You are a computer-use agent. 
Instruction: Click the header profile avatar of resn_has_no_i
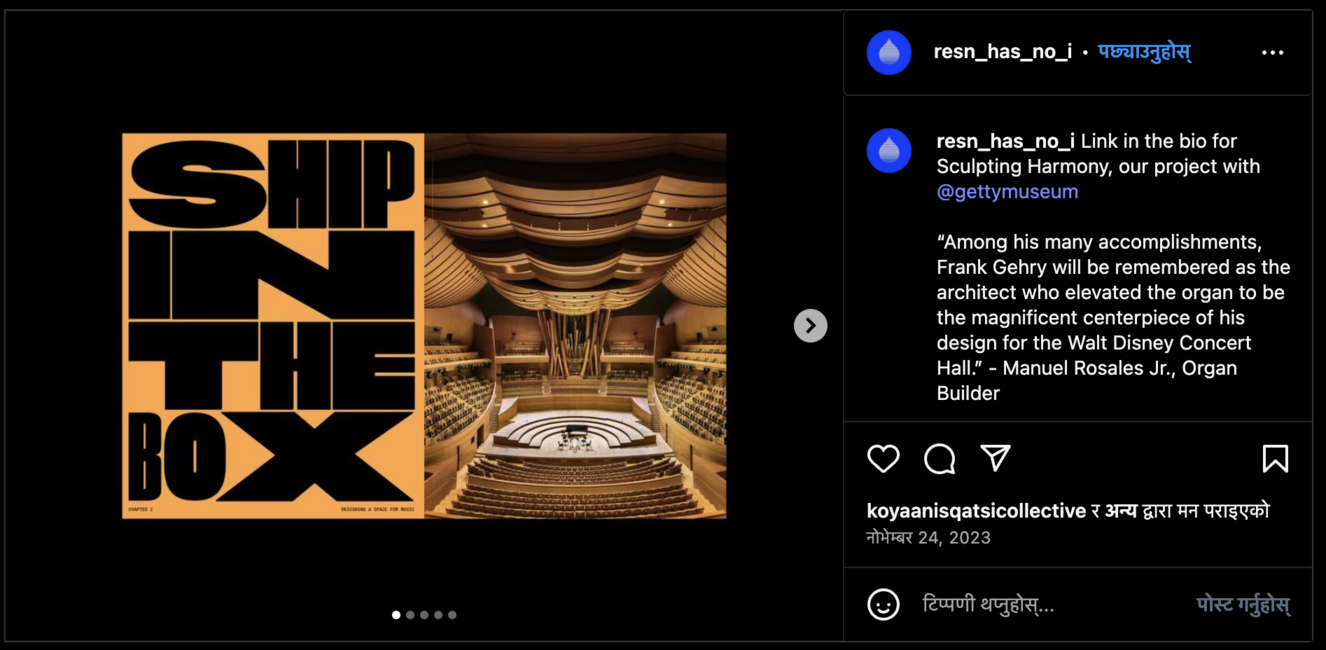(889, 53)
